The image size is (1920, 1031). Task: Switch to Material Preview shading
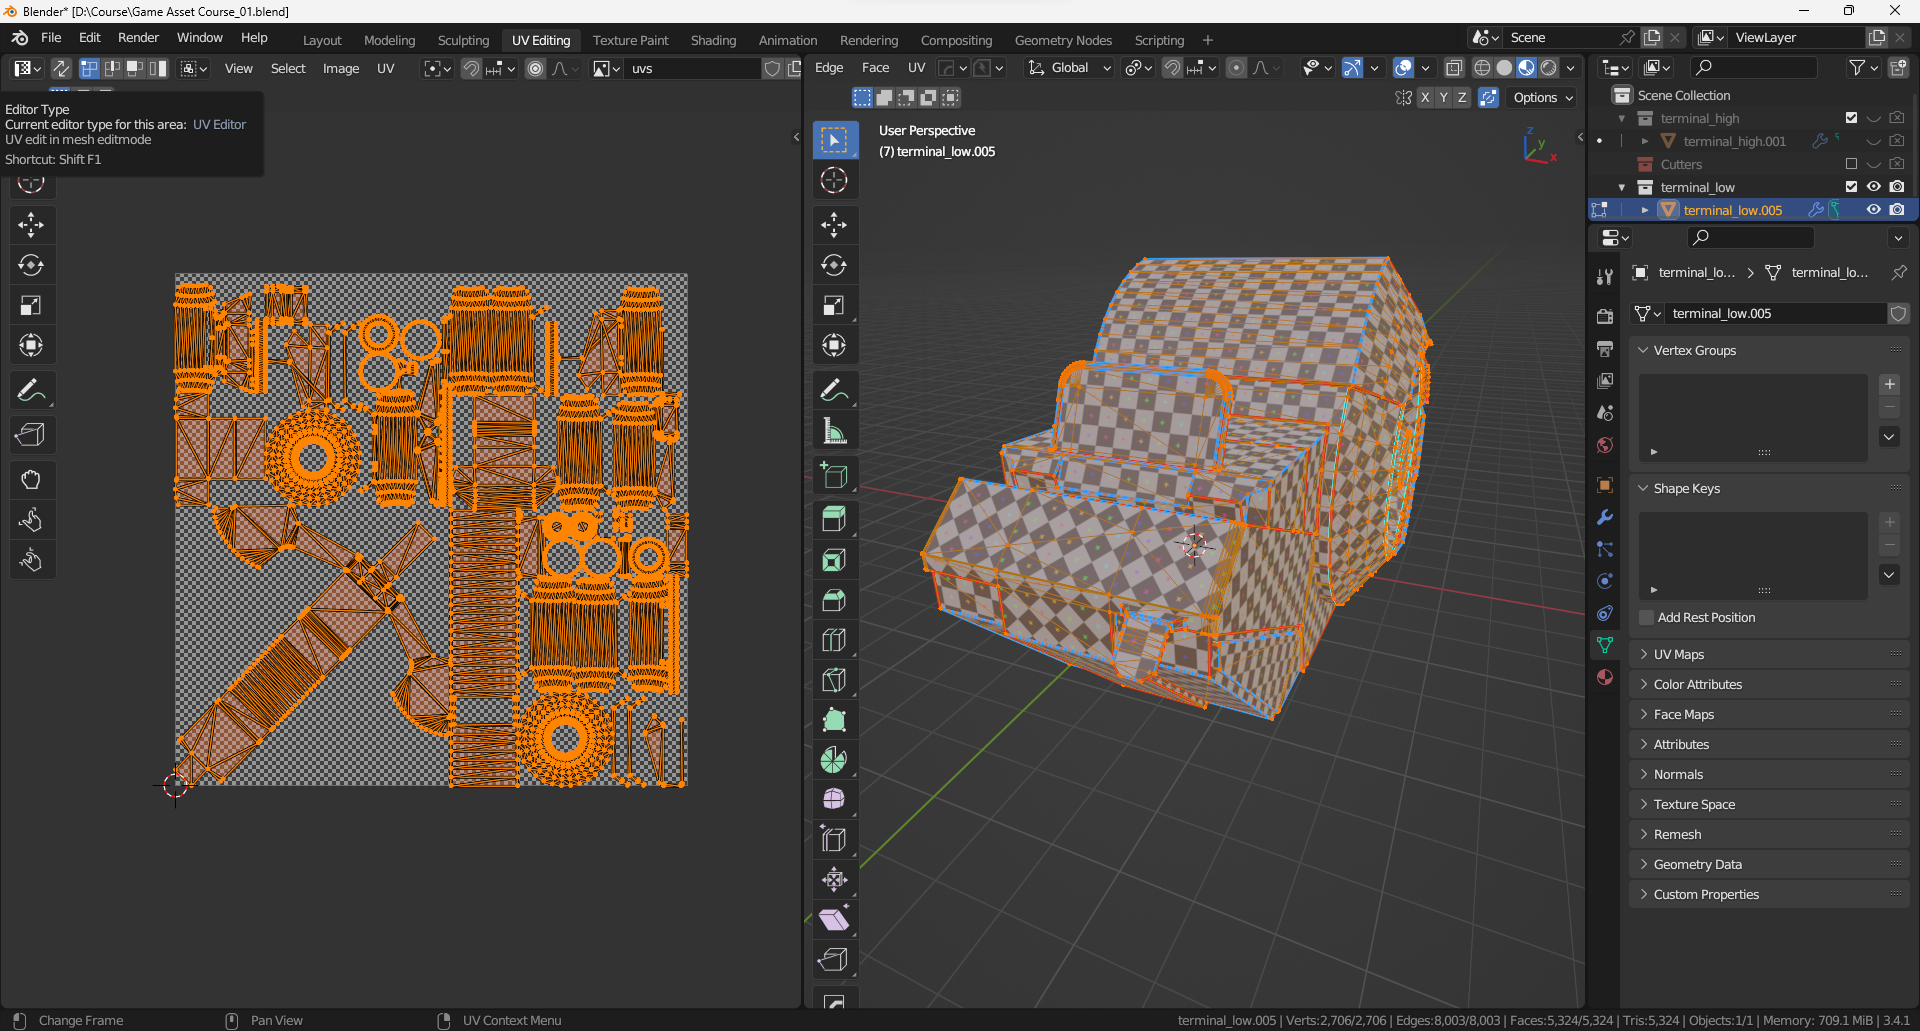(x=1526, y=68)
